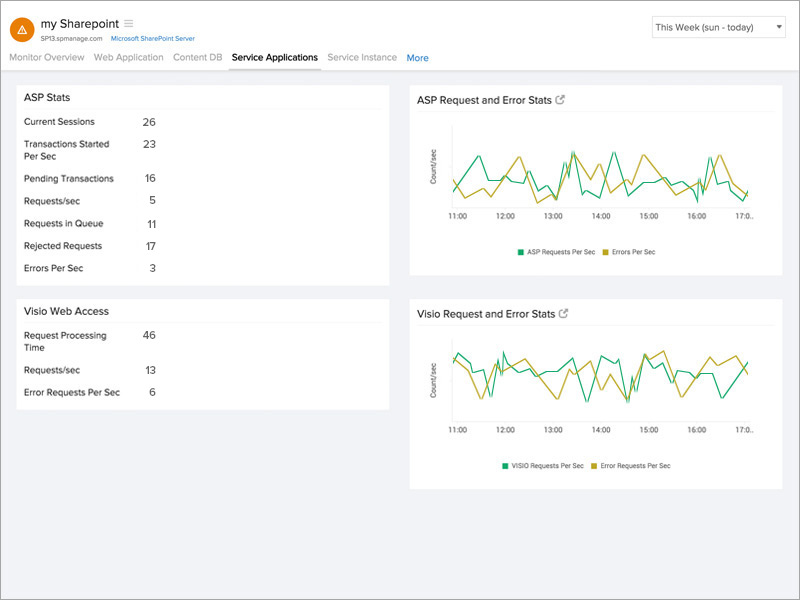This screenshot has width=800, height=600.
Task: Click the popout icon on ASP Request and Error Stats
Action: coord(562,98)
